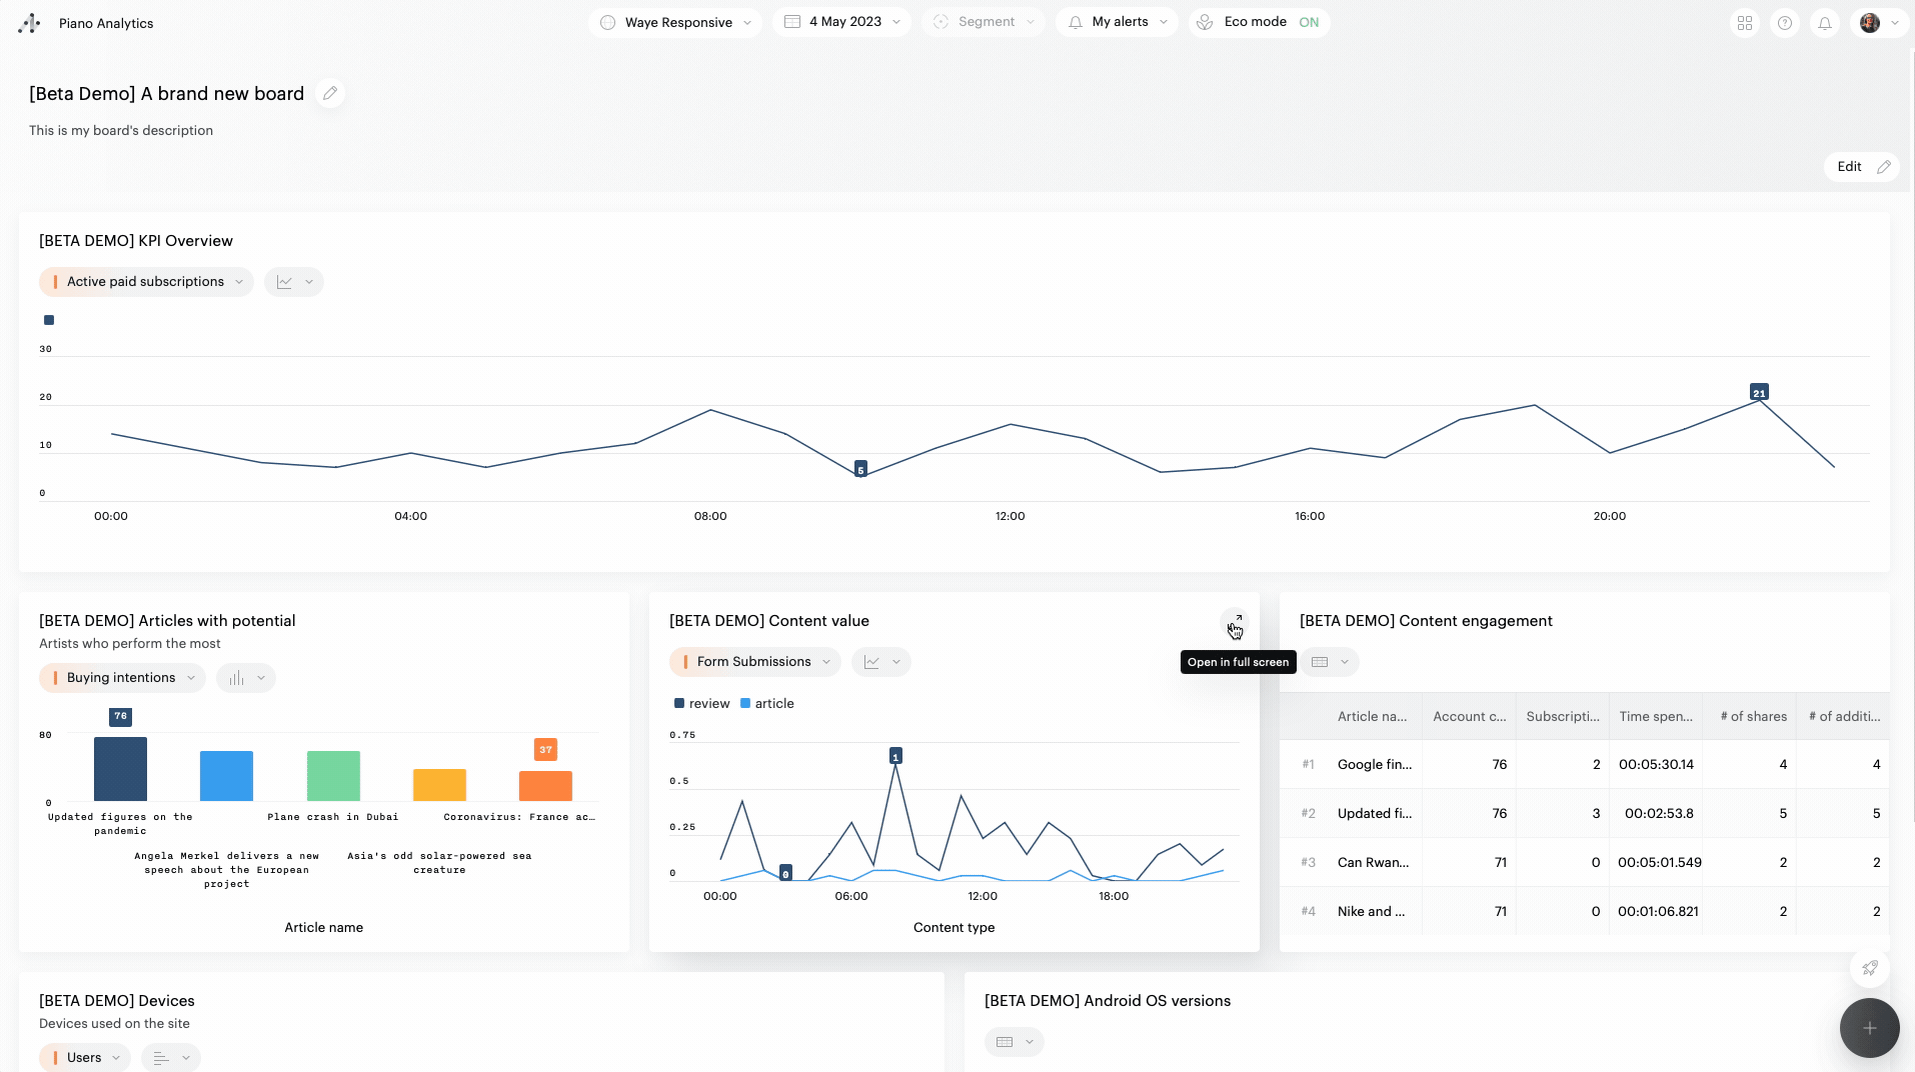Click the Piano Analytics logo icon

(29, 23)
